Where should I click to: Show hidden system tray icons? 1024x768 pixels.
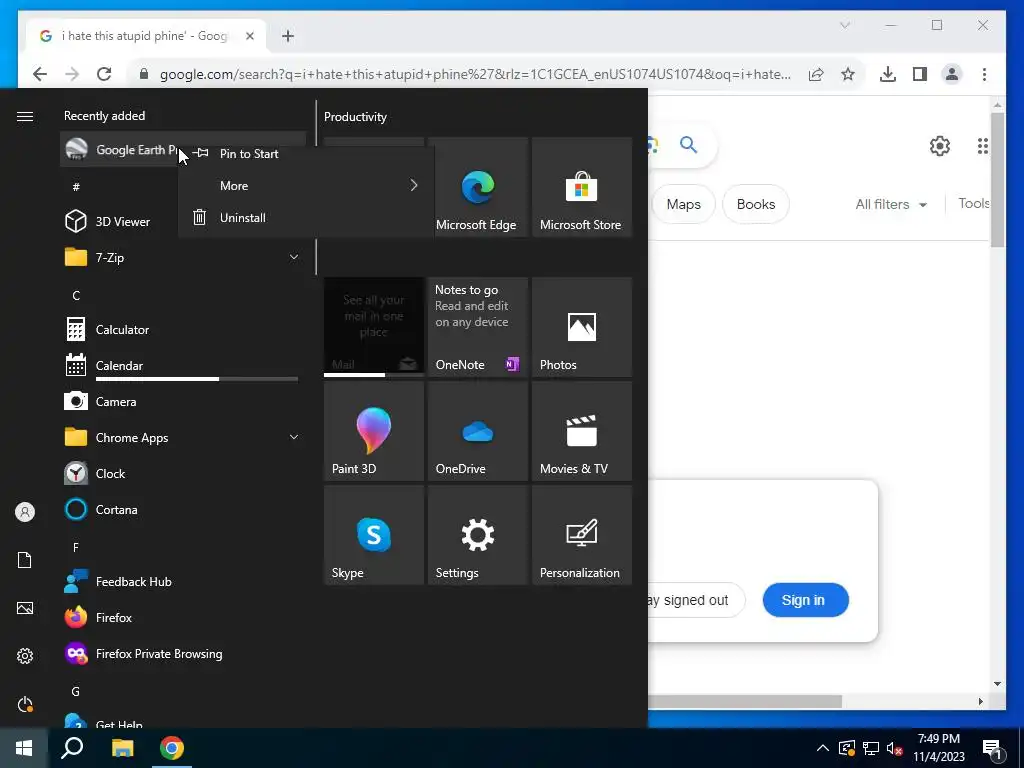(823, 748)
